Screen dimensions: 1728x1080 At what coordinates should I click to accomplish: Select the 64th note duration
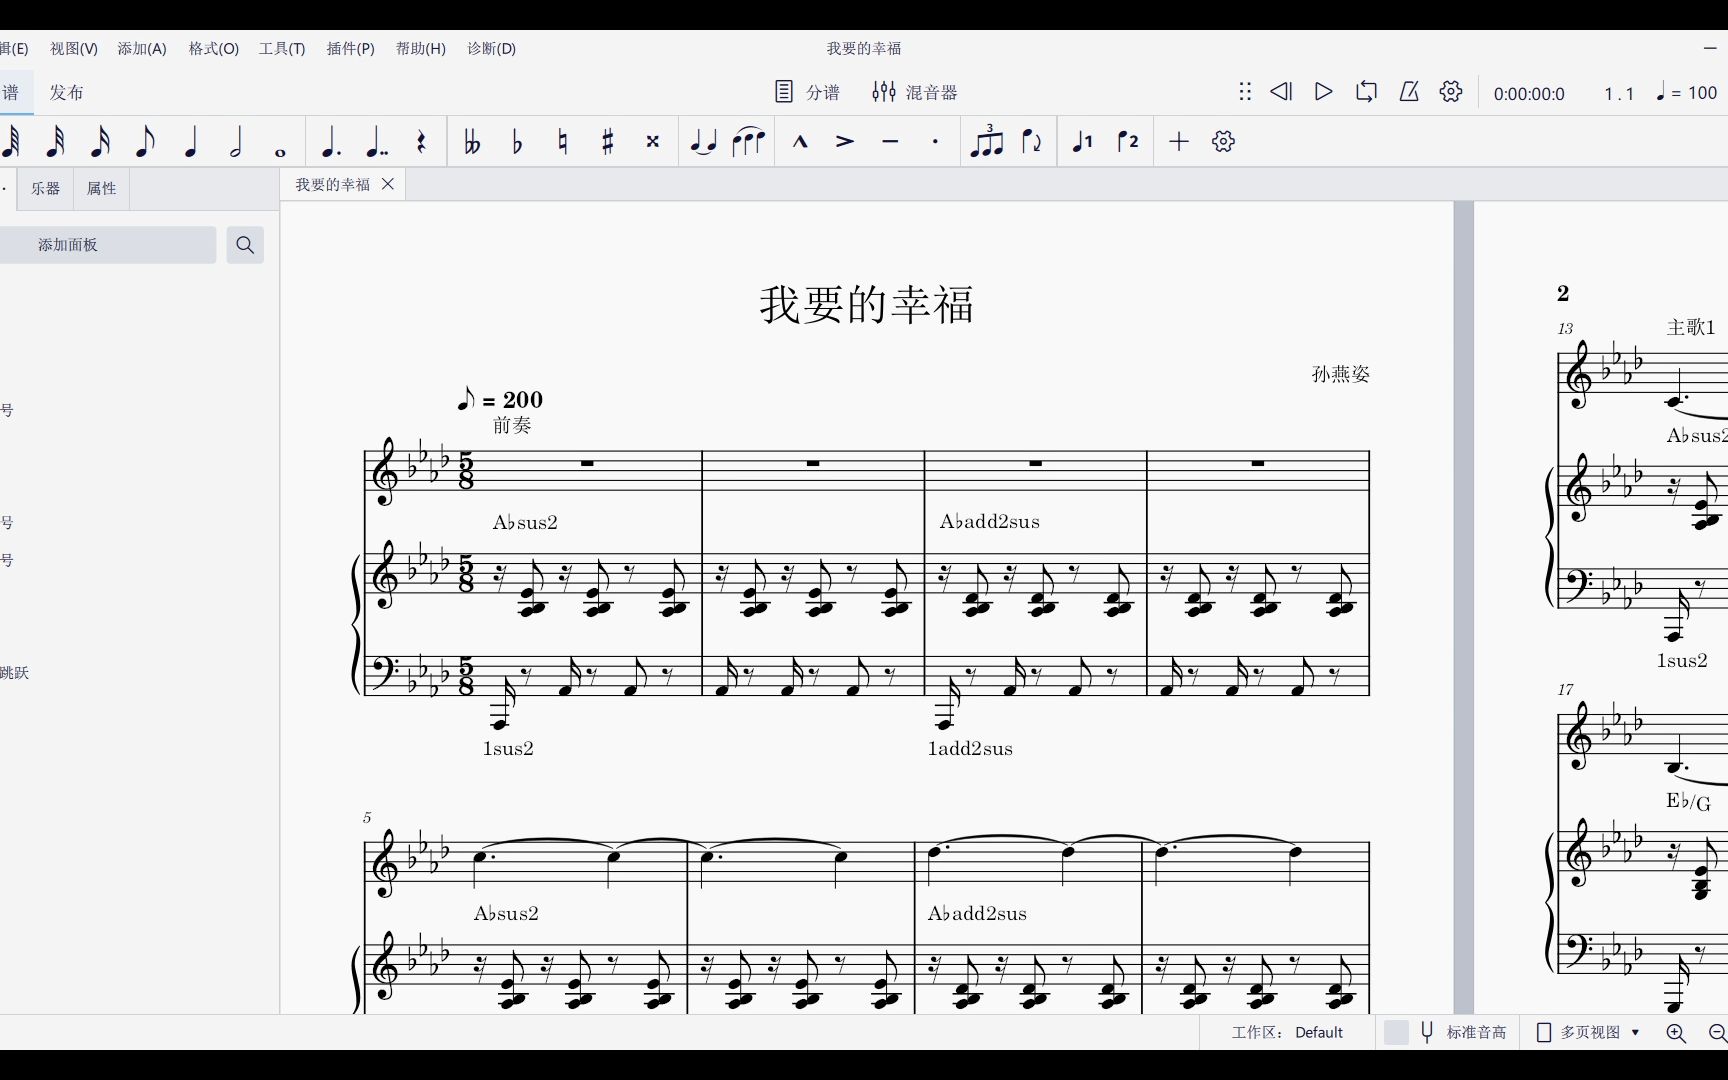(11, 142)
